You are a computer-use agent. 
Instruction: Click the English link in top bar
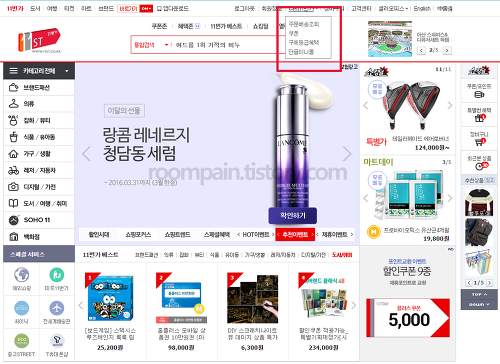[422, 9]
